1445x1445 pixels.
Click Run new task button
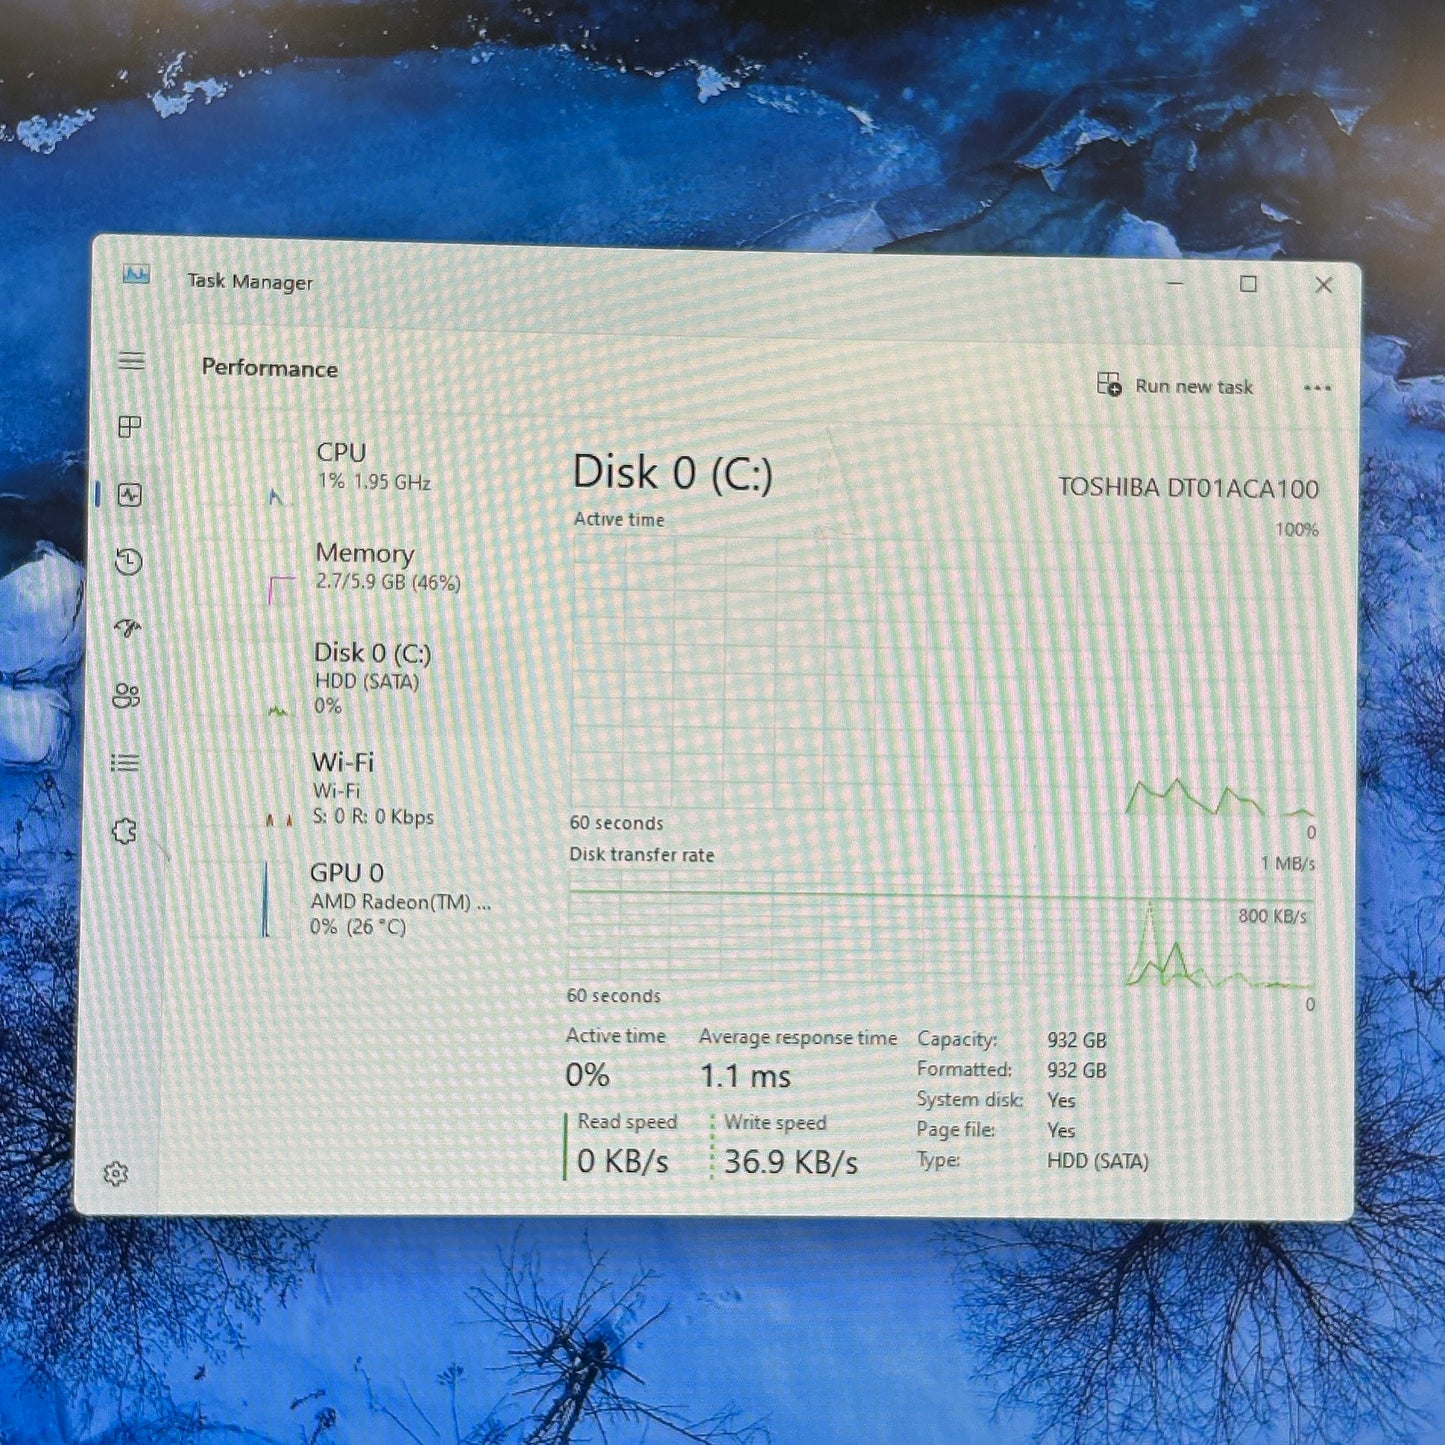click(1175, 386)
